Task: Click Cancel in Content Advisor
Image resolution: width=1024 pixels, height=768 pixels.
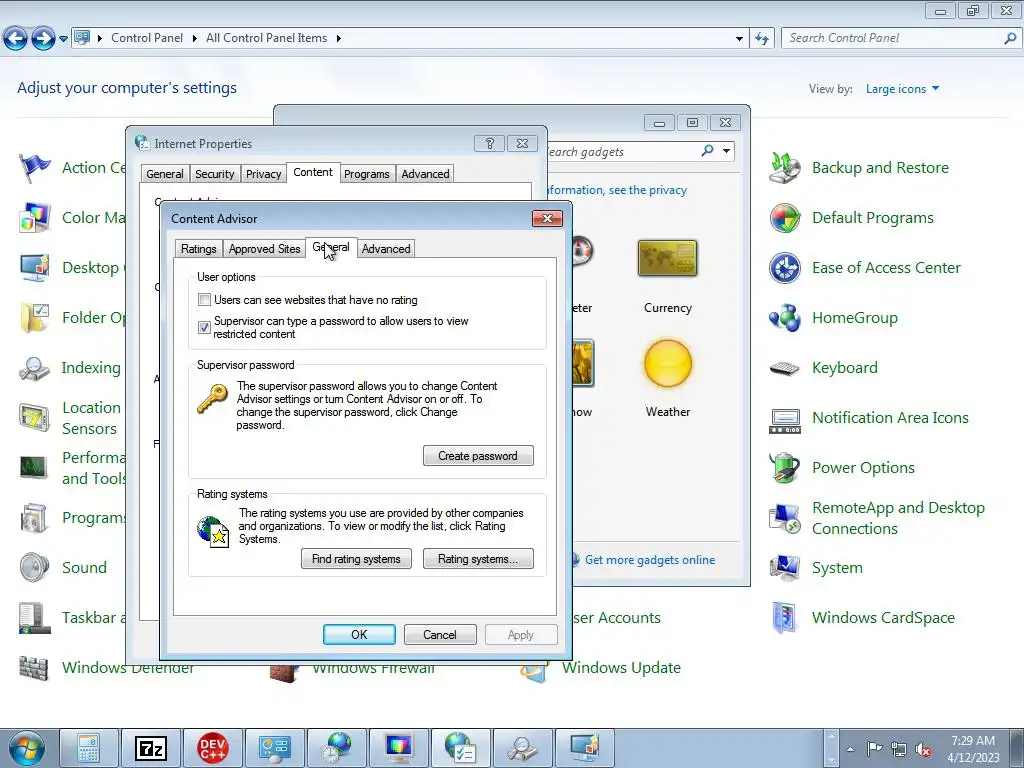Action: pos(440,635)
